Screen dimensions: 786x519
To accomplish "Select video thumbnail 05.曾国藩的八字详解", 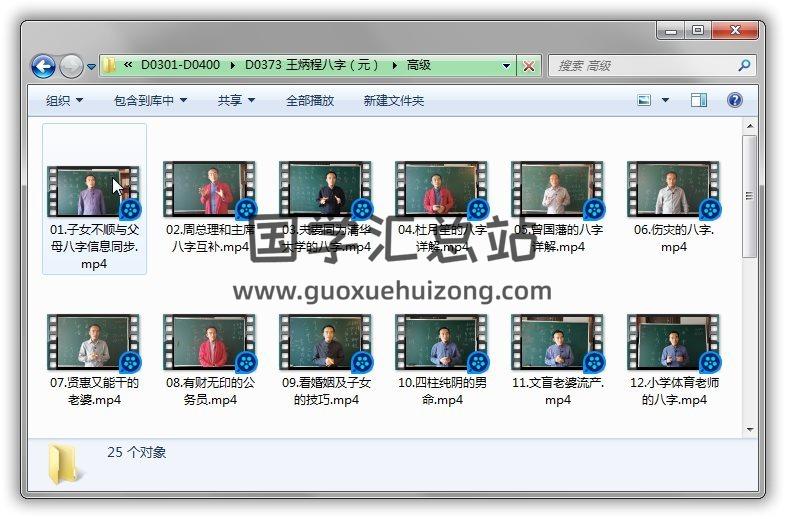I will (558, 189).
